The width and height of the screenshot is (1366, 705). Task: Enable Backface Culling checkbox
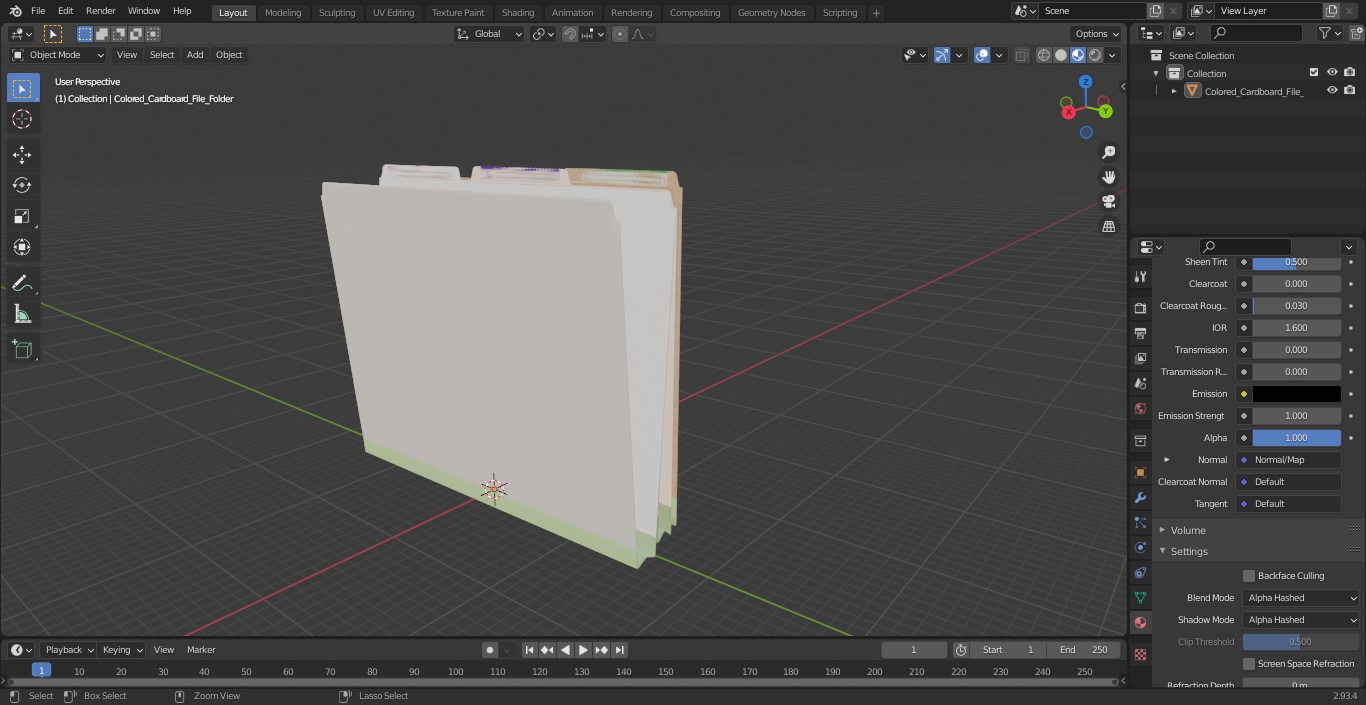[x=1249, y=576]
